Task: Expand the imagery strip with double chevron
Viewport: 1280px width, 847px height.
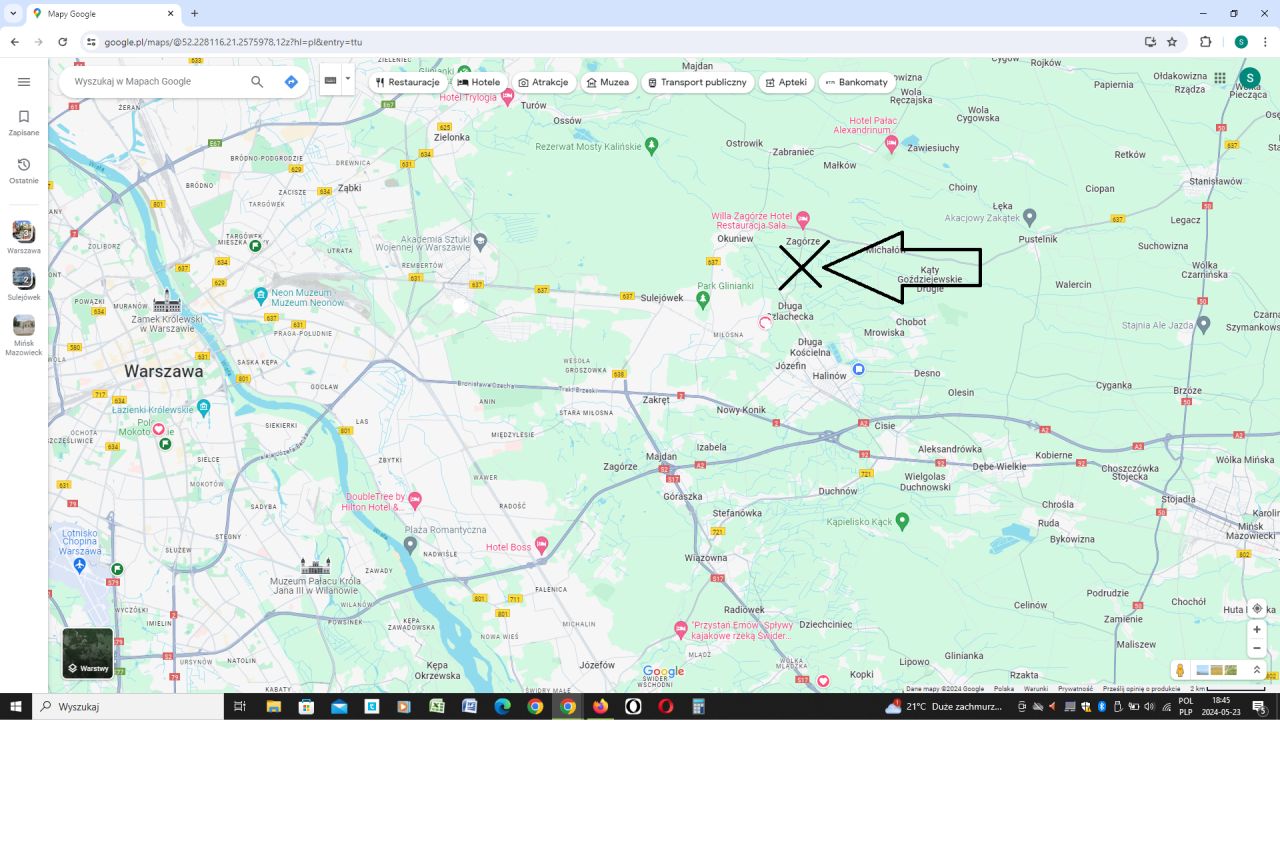Action: tap(1257, 670)
